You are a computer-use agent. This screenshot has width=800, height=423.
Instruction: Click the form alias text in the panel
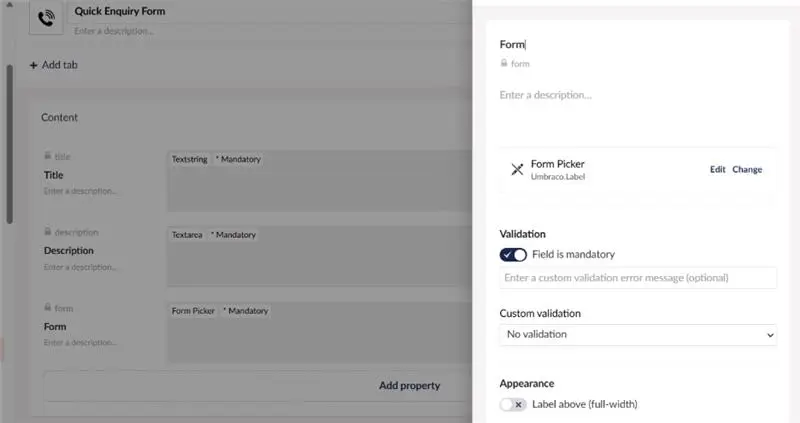click(520, 64)
